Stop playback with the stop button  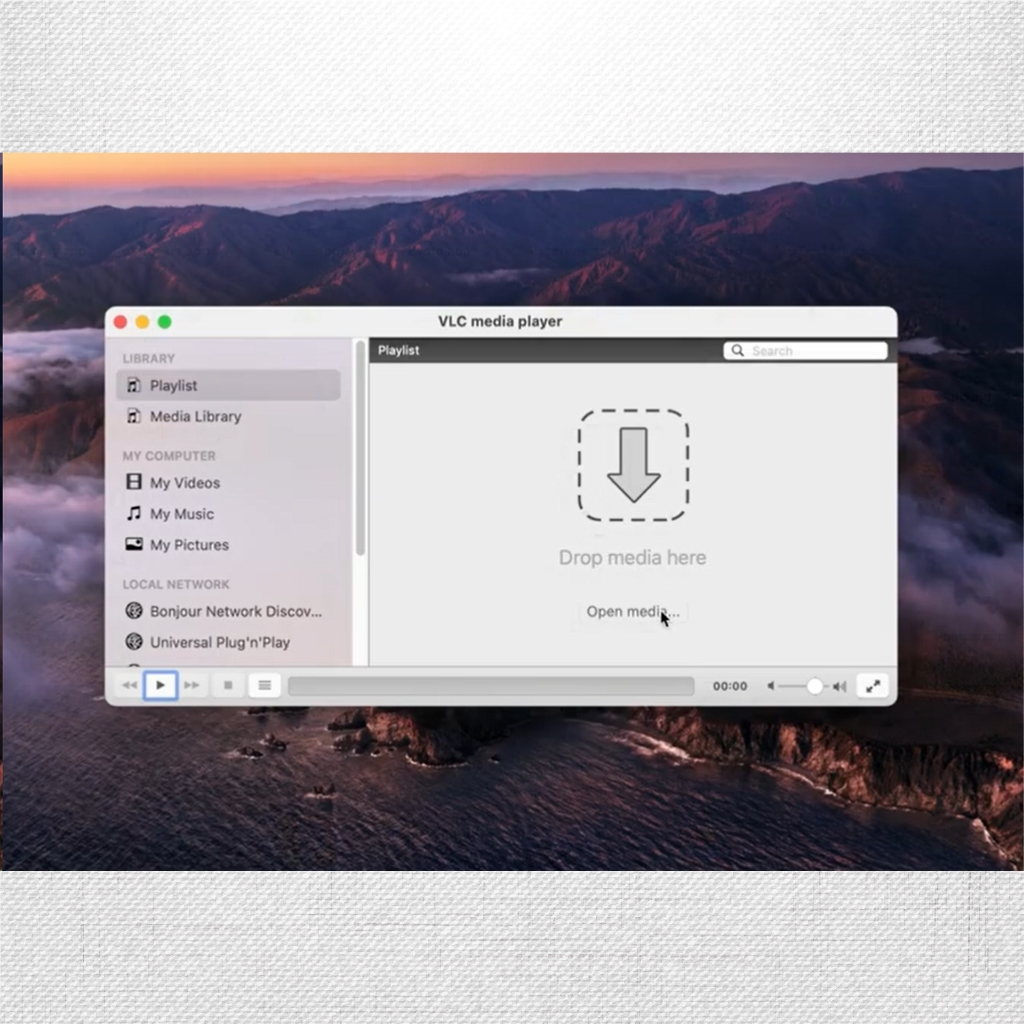pyautogui.click(x=228, y=685)
